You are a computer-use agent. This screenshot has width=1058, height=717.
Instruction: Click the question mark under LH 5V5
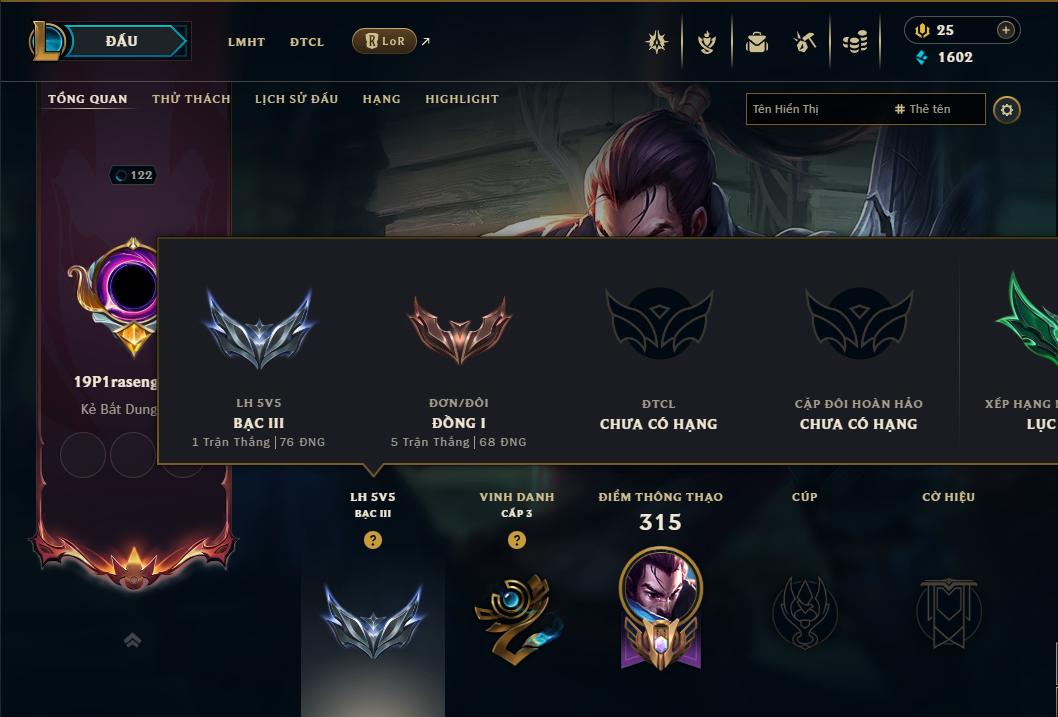click(372, 540)
